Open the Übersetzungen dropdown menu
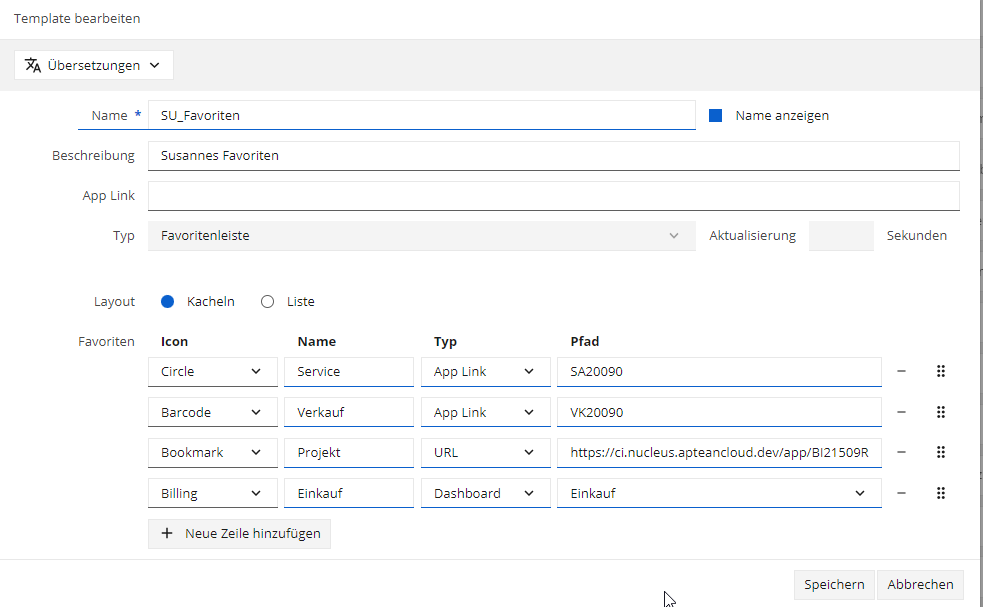The height and width of the screenshot is (607, 983). tap(94, 65)
